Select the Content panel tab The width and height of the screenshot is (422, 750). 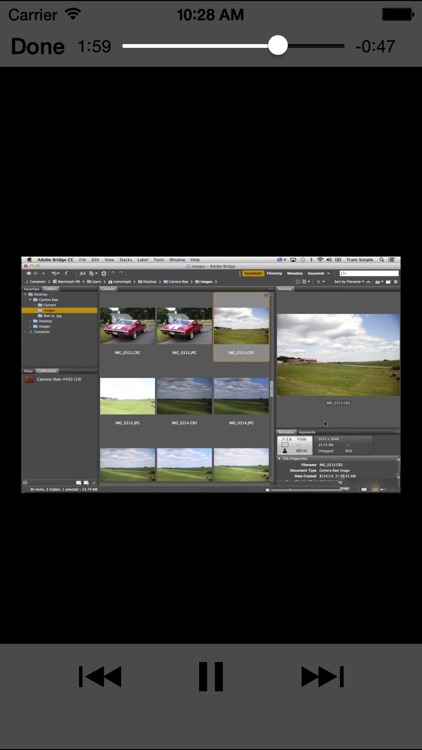point(108,289)
